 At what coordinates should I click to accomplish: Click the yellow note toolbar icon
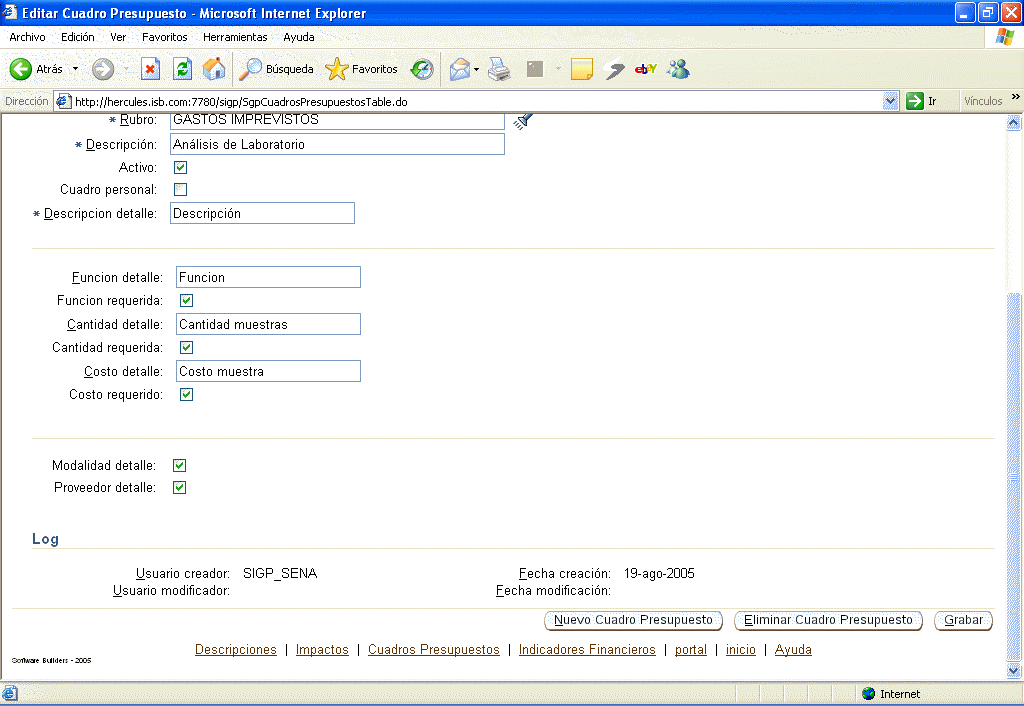tap(581, 69)
